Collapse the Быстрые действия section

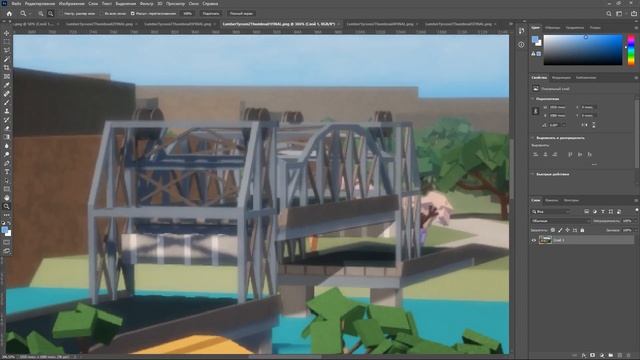tap(533, 174)
